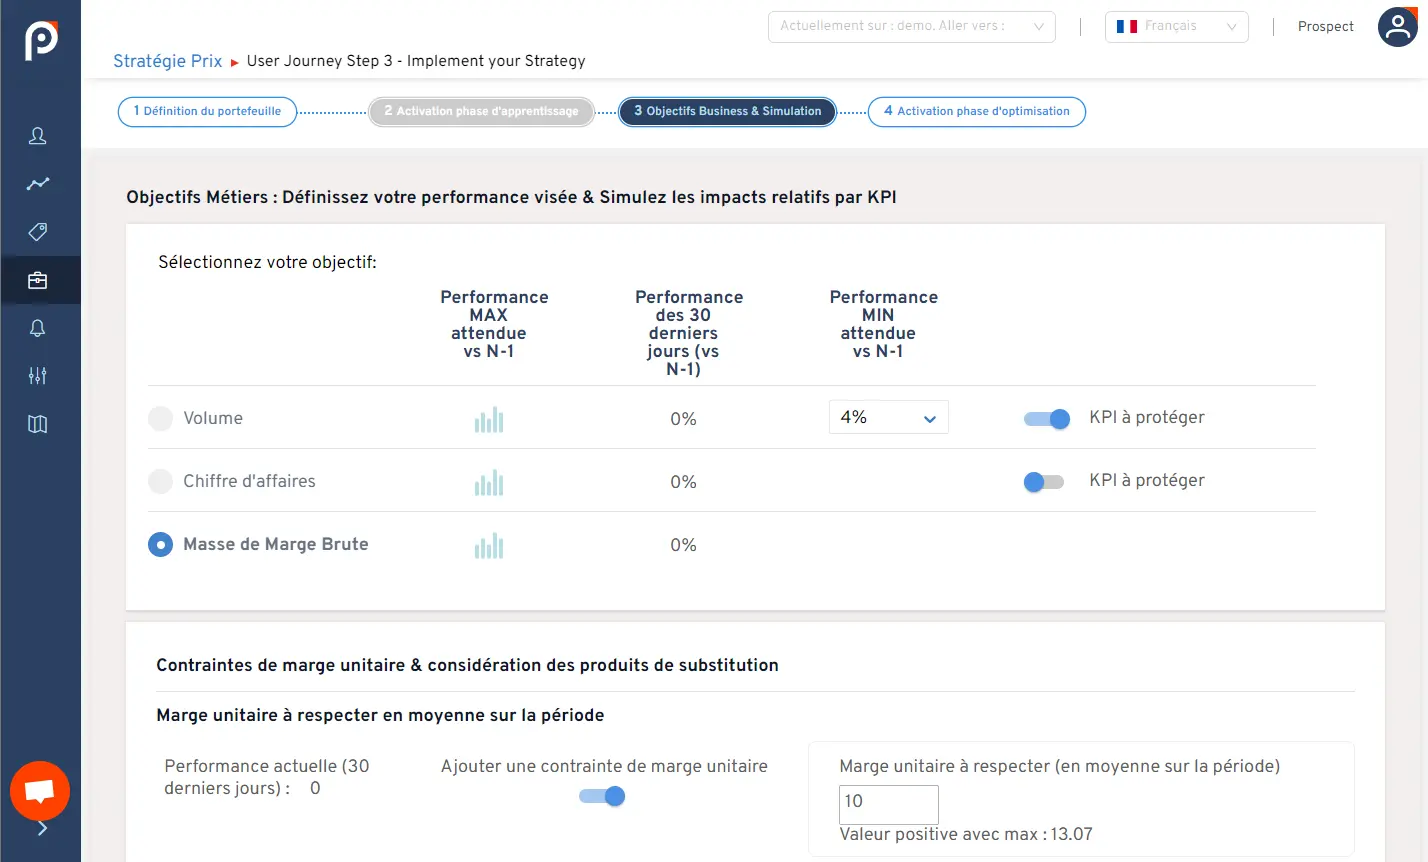This screenshot has width=1428, height=862.
Task: Select the analytics trend chart icon in sidebar
Action: [40, 184]
